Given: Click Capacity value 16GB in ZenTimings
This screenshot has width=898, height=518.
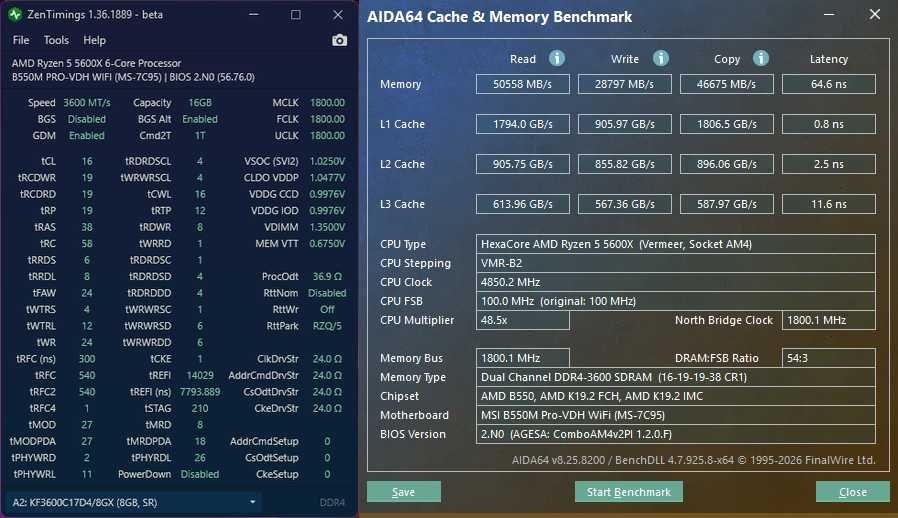Looking at the screenshot, I should [200, 103].
